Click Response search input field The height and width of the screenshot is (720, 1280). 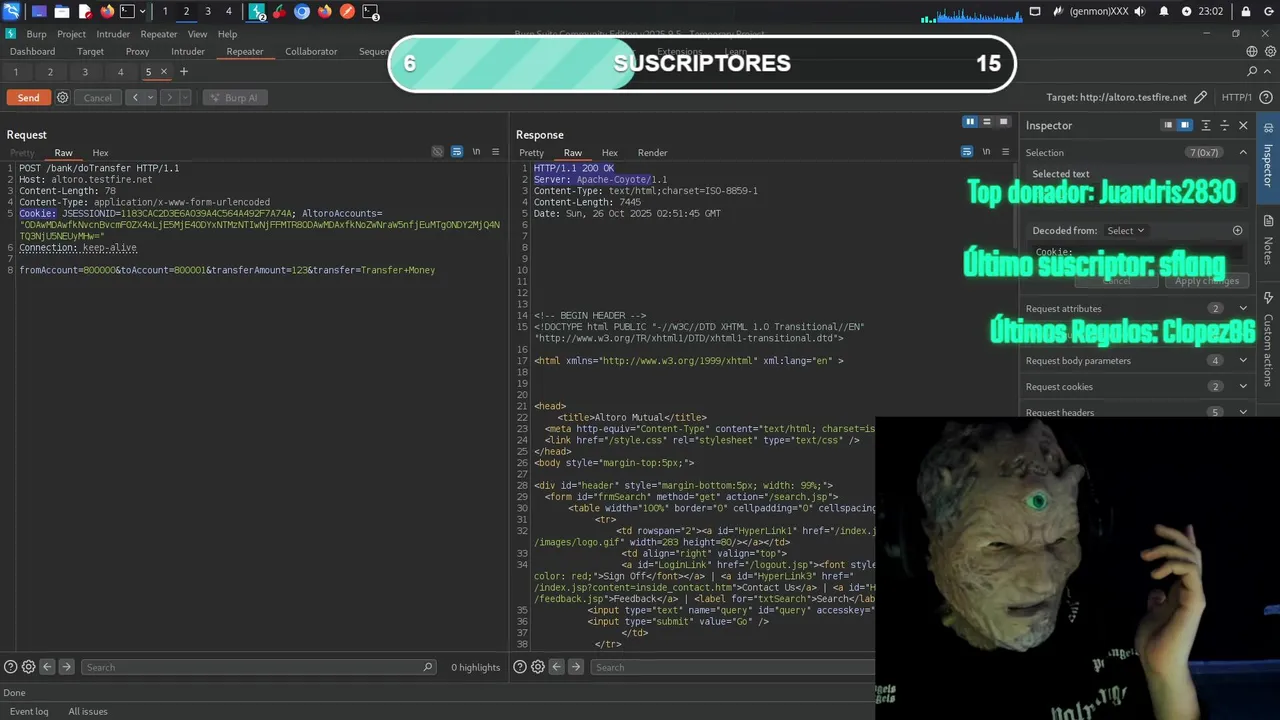(733, 667)
